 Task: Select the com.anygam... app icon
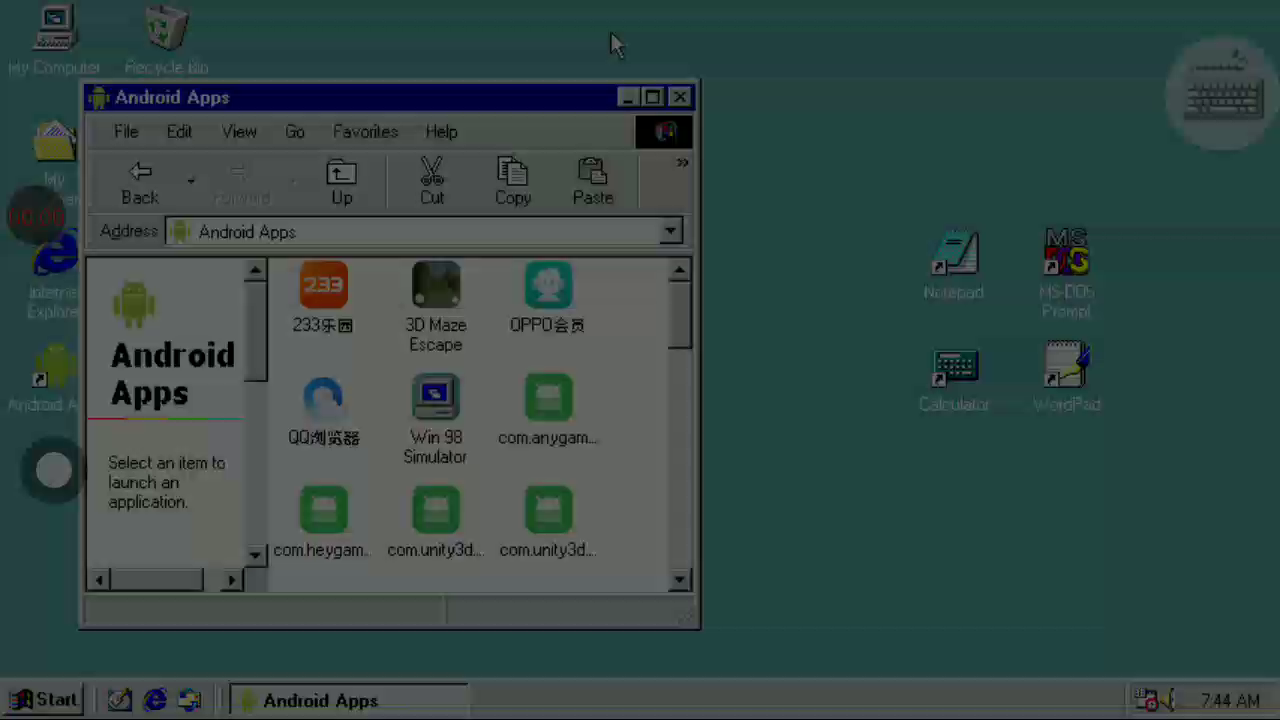548,399
